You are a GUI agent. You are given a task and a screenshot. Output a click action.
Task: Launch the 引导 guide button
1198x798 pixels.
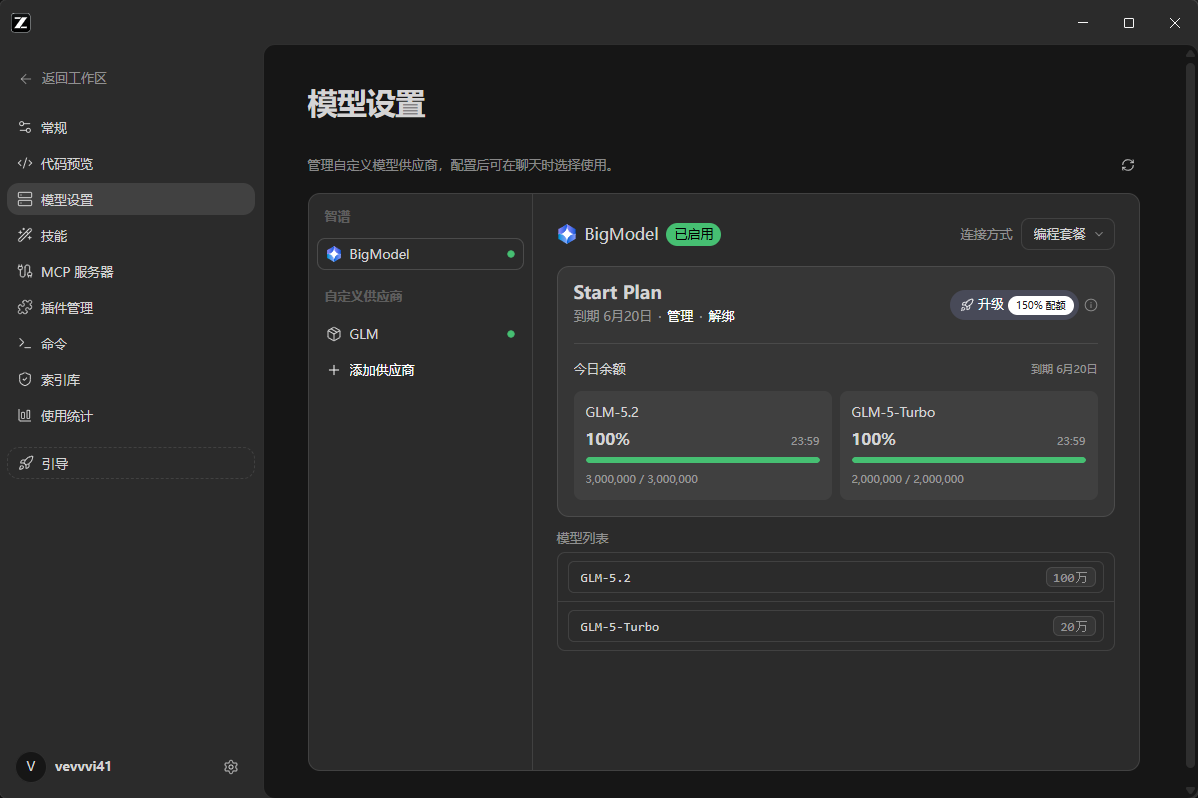[131, 463]
